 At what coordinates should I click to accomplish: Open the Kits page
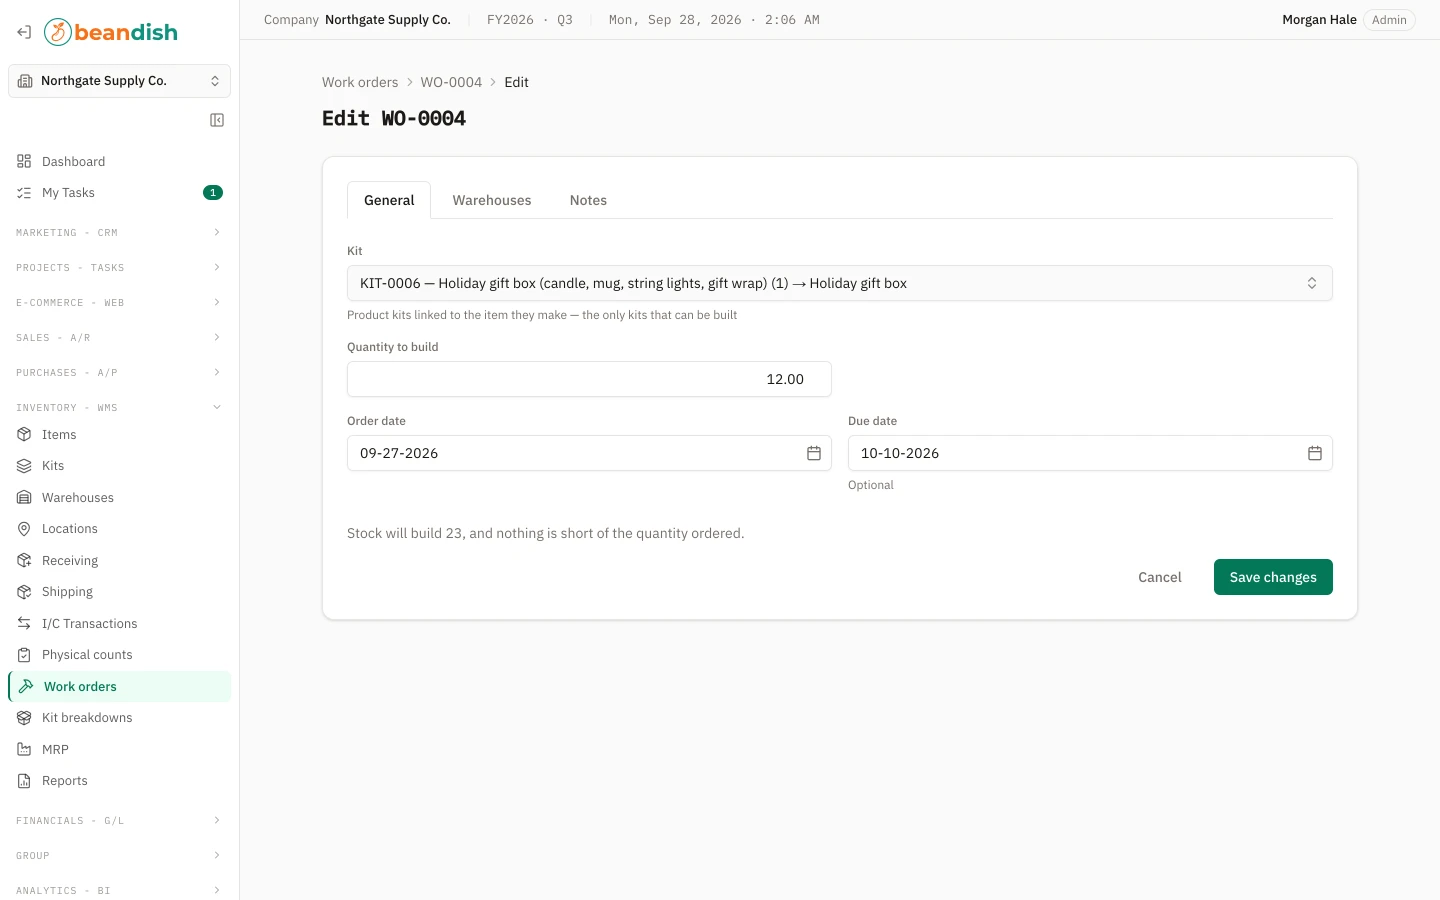[119, 466]
